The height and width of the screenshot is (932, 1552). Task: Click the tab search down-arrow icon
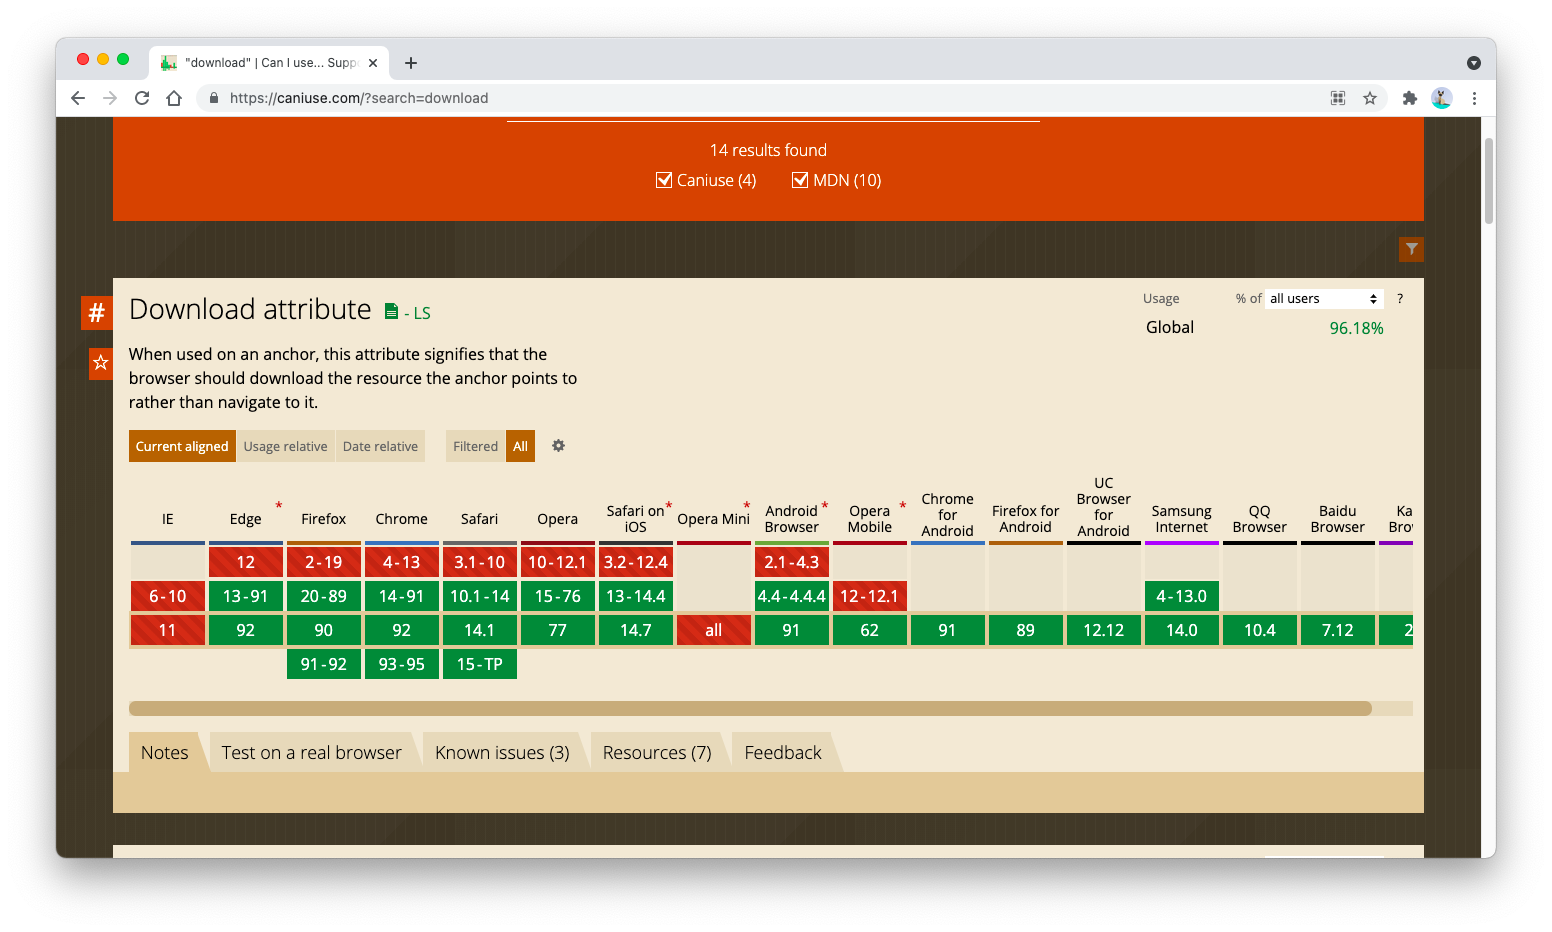tap(1474, 63)
